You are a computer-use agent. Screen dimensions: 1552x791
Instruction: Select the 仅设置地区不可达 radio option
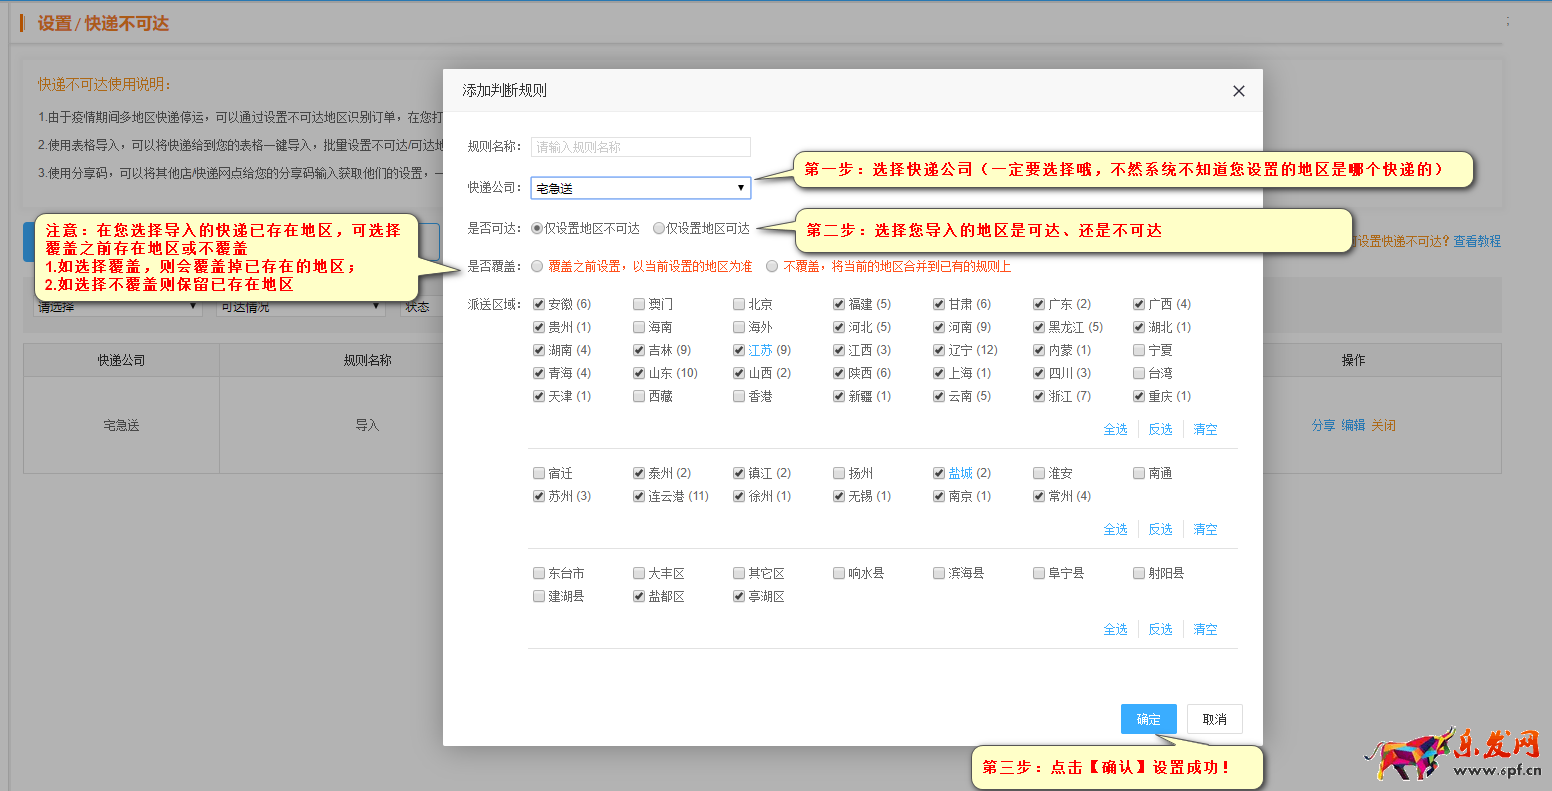(x=537, y=229)
